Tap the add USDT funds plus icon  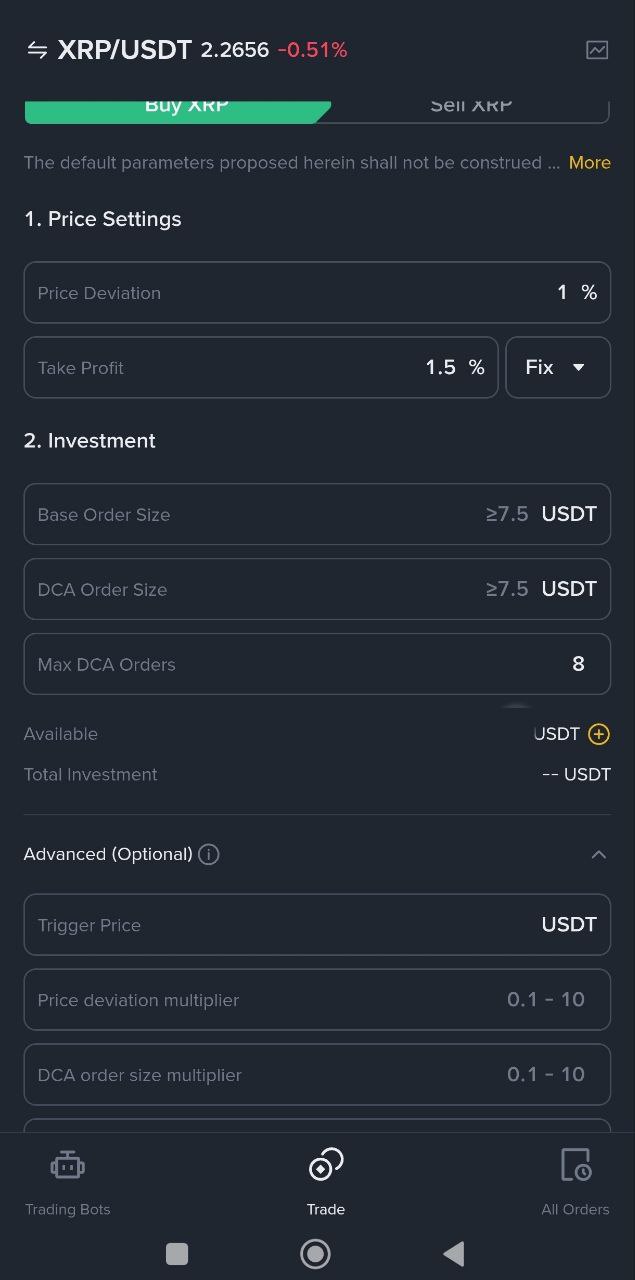(x=599, y=734)
